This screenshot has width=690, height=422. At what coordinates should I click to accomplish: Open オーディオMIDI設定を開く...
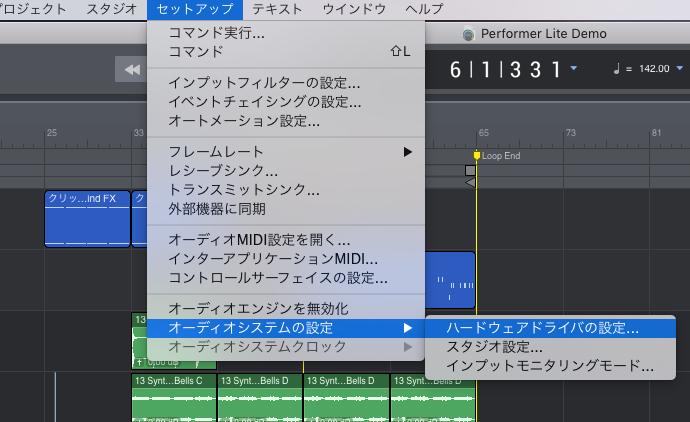pos(286,240)
